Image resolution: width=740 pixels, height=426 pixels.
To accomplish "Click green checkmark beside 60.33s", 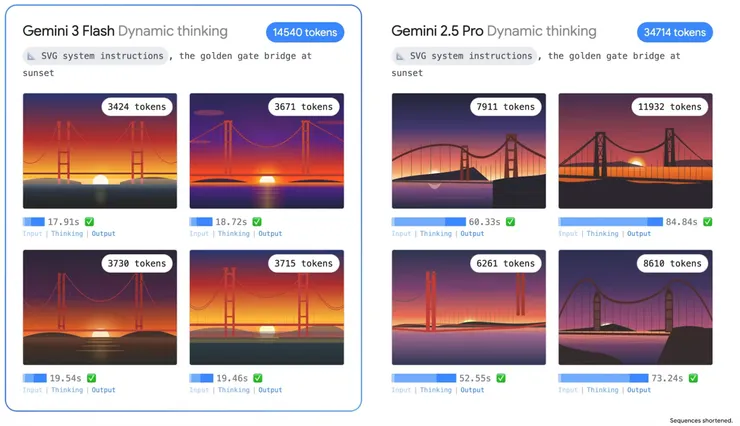I will 511,222.
